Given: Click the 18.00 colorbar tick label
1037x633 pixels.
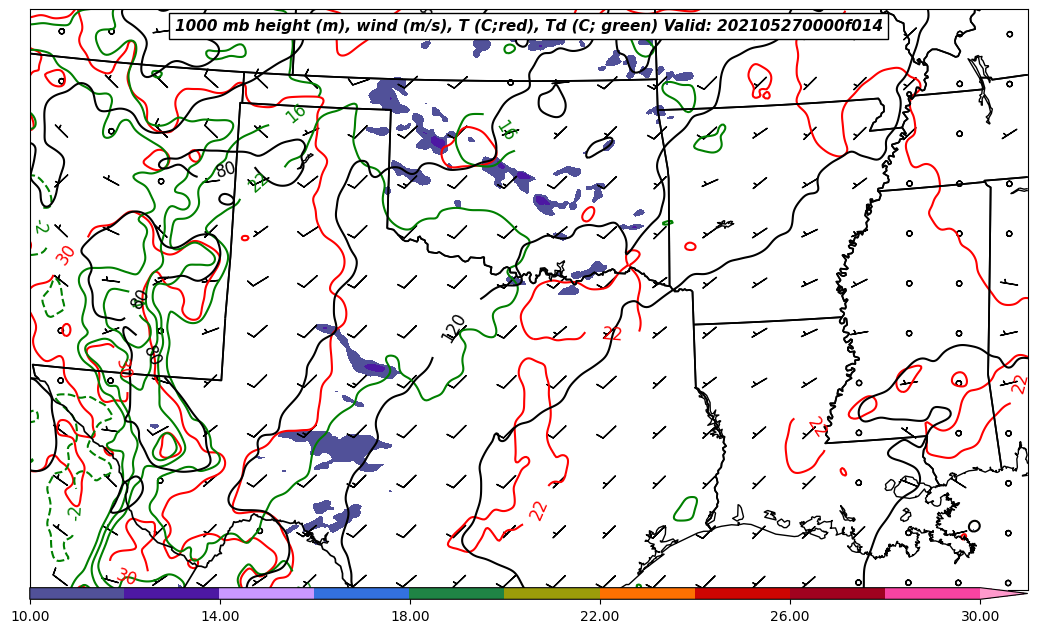Looking at the screenshot, I should tap(409, 616).
